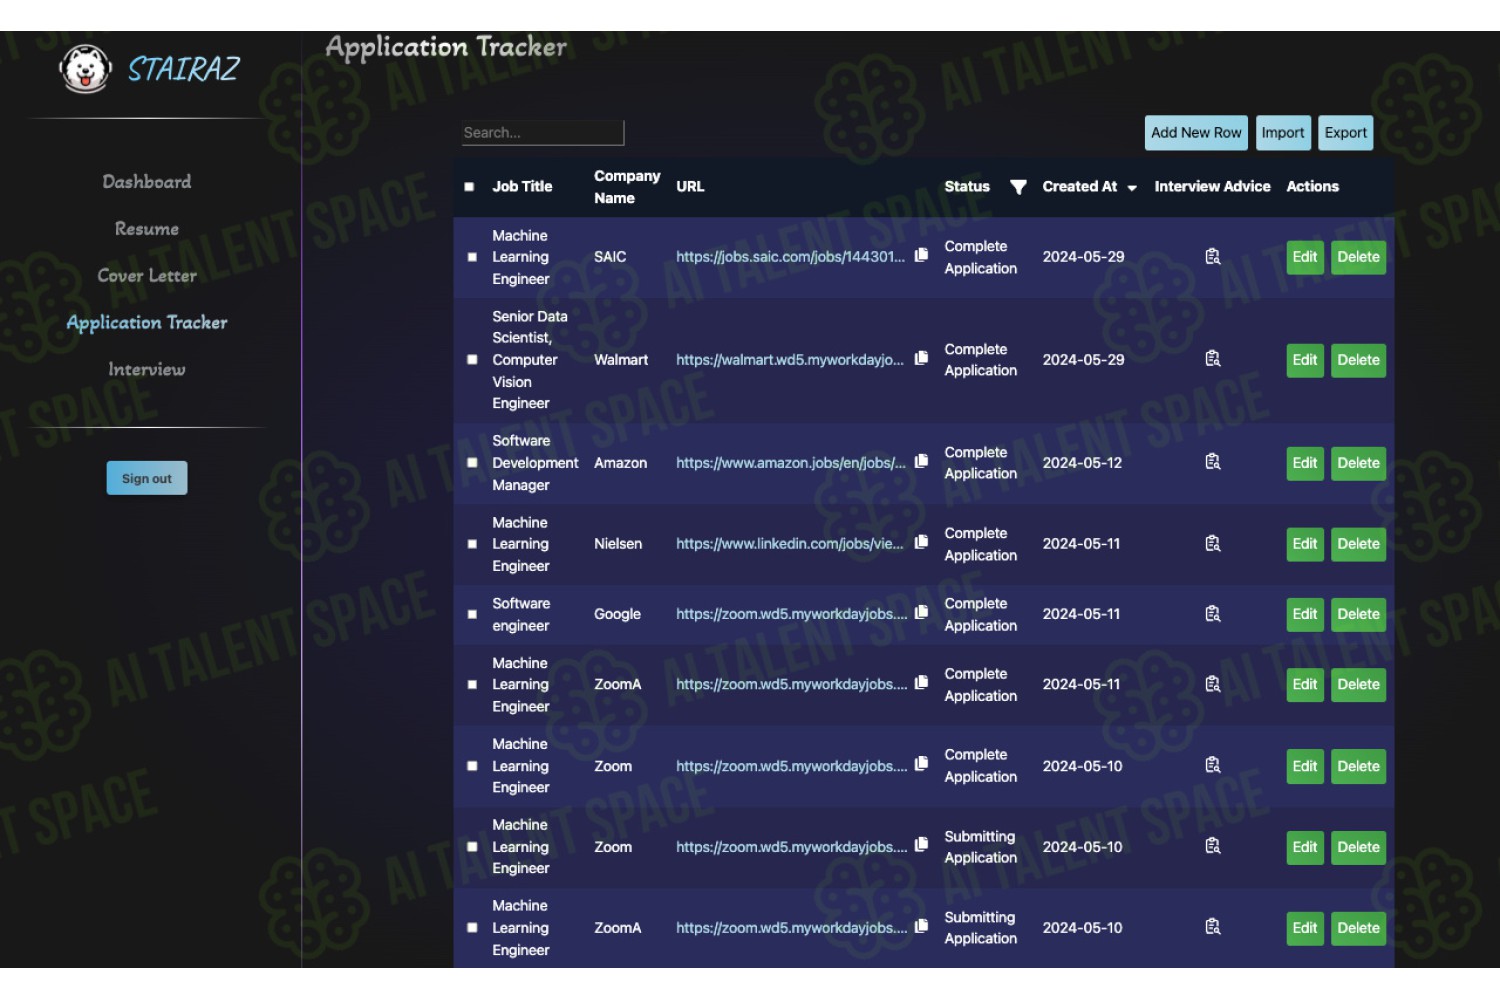
Task: Check the Walmart row checkbox
Action: pyautogui.click(x=472, y=360)
